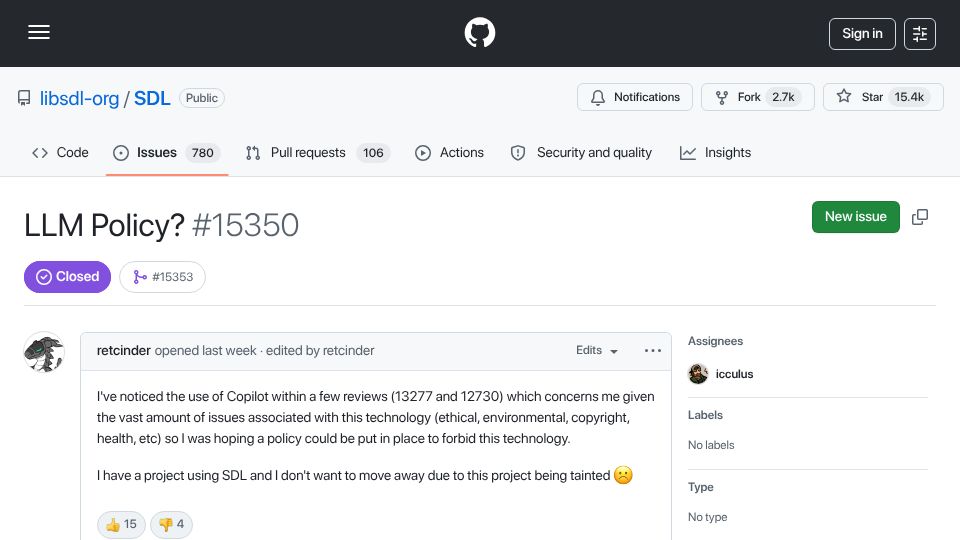
Task: Click the Pull requests count 106 badge
Action: [373, 152]
